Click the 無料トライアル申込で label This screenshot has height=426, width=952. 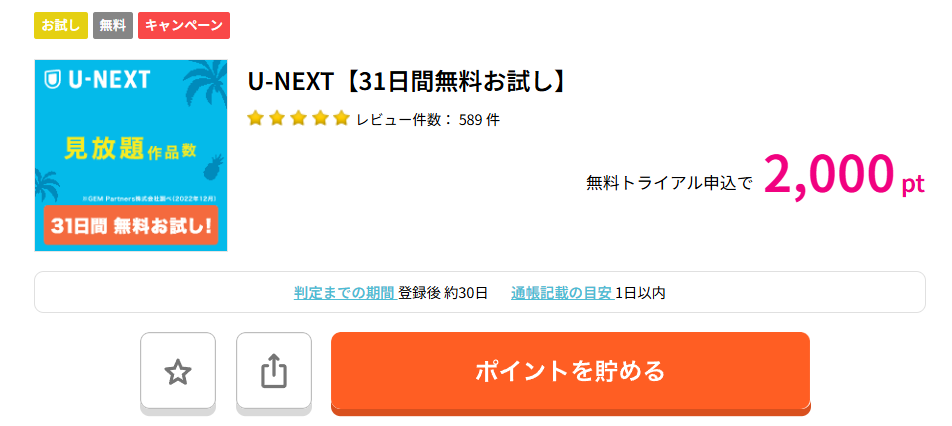click(x=669, y=183)
